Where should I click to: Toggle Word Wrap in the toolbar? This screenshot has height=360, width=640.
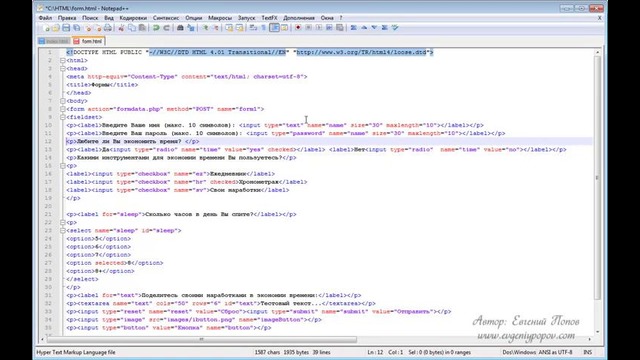253,28
